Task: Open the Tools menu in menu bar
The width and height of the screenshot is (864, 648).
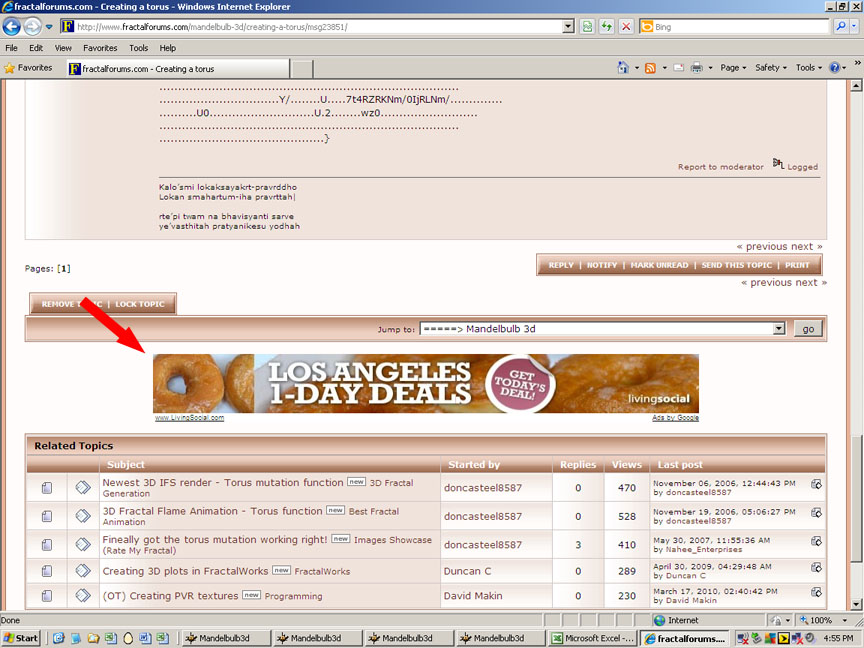Action: coord(138,48)
